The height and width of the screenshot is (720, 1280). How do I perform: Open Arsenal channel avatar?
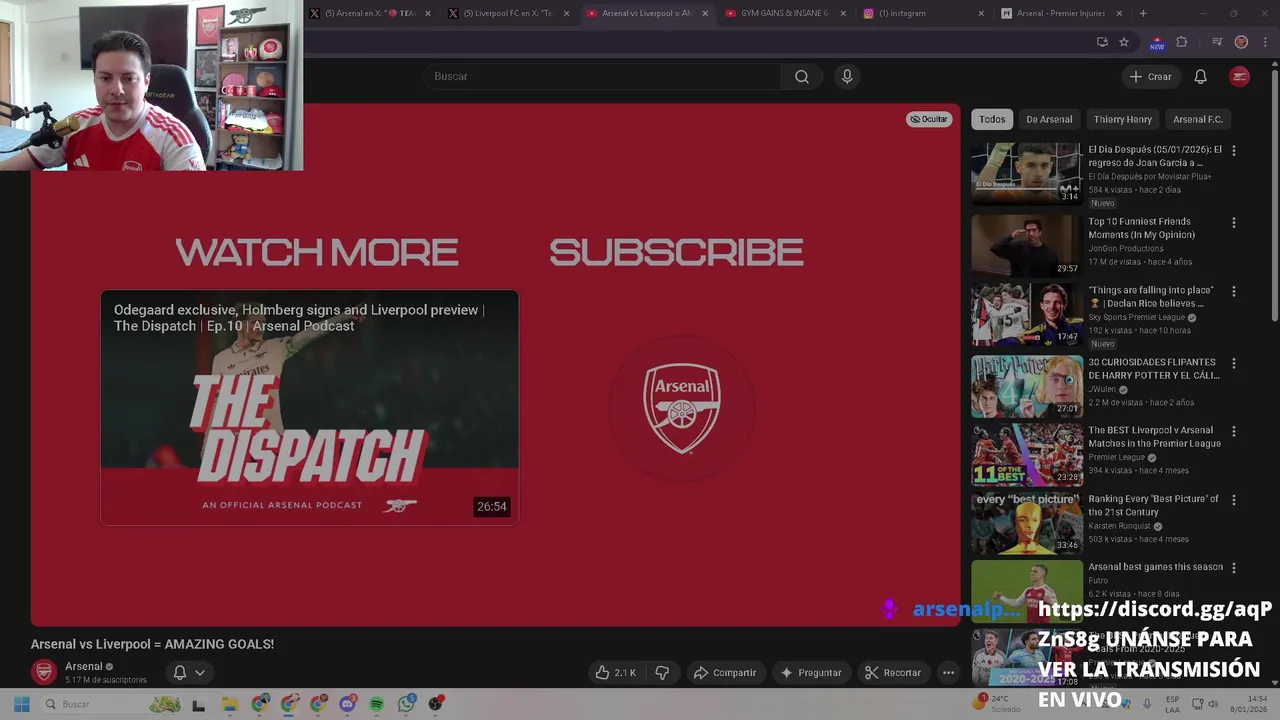(43, 672)
